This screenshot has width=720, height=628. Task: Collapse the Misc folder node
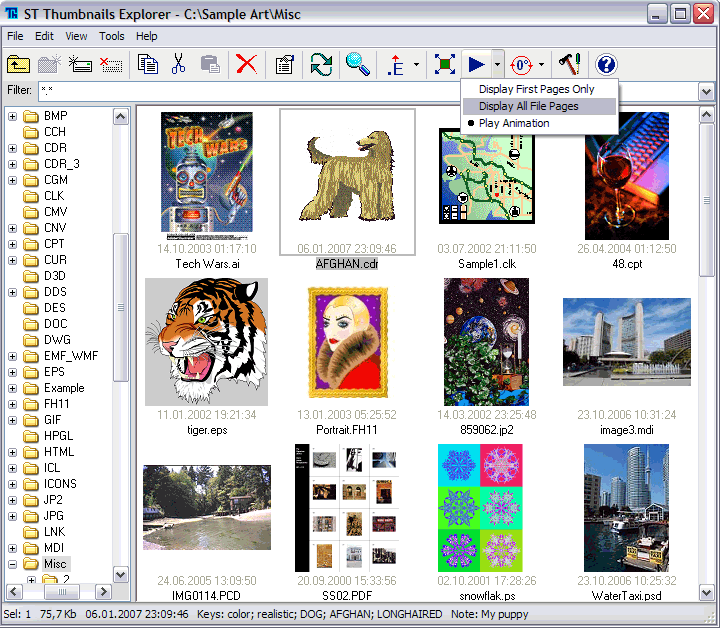[x=13, y=564]
